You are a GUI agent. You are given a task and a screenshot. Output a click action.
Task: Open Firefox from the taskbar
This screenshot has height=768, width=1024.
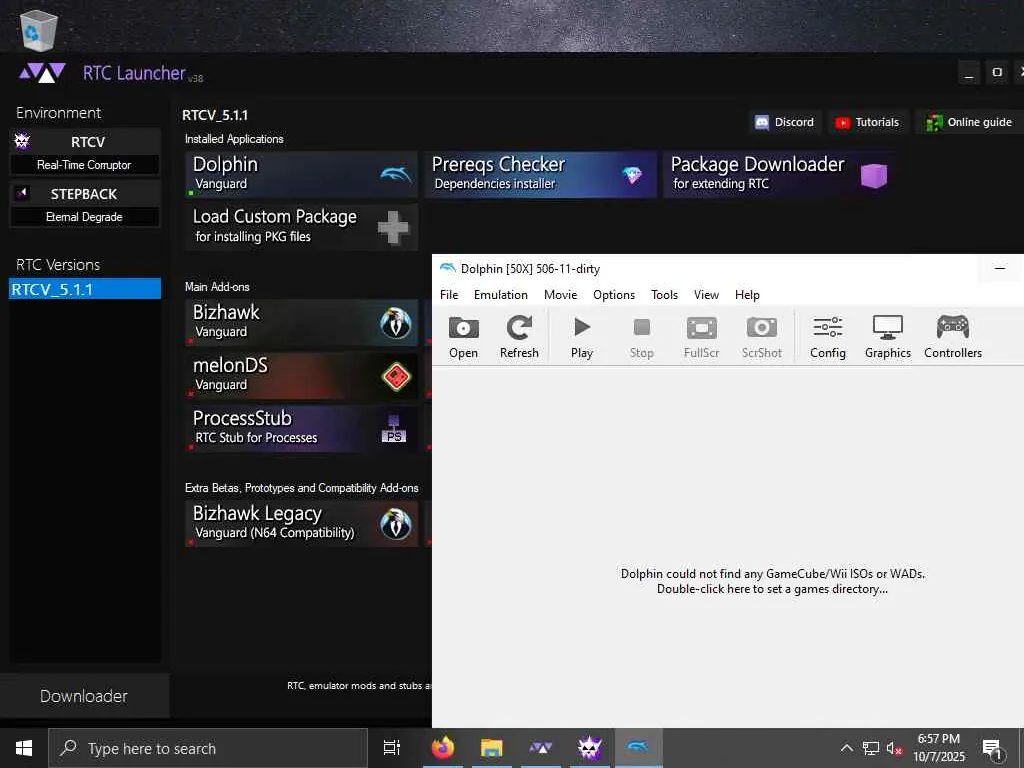click(443, 748)
